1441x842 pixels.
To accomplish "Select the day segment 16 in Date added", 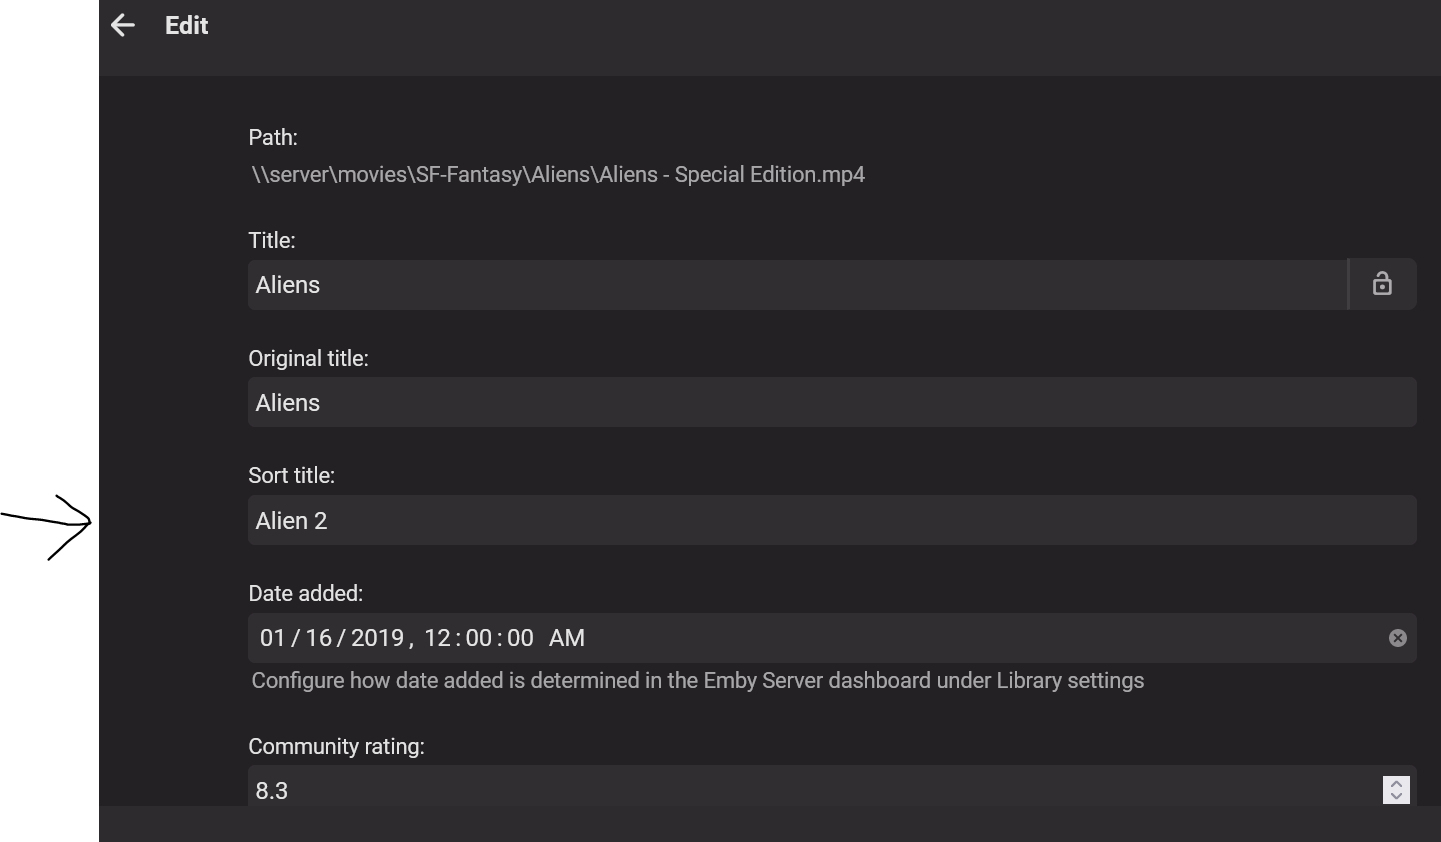I will pos(320,638).
